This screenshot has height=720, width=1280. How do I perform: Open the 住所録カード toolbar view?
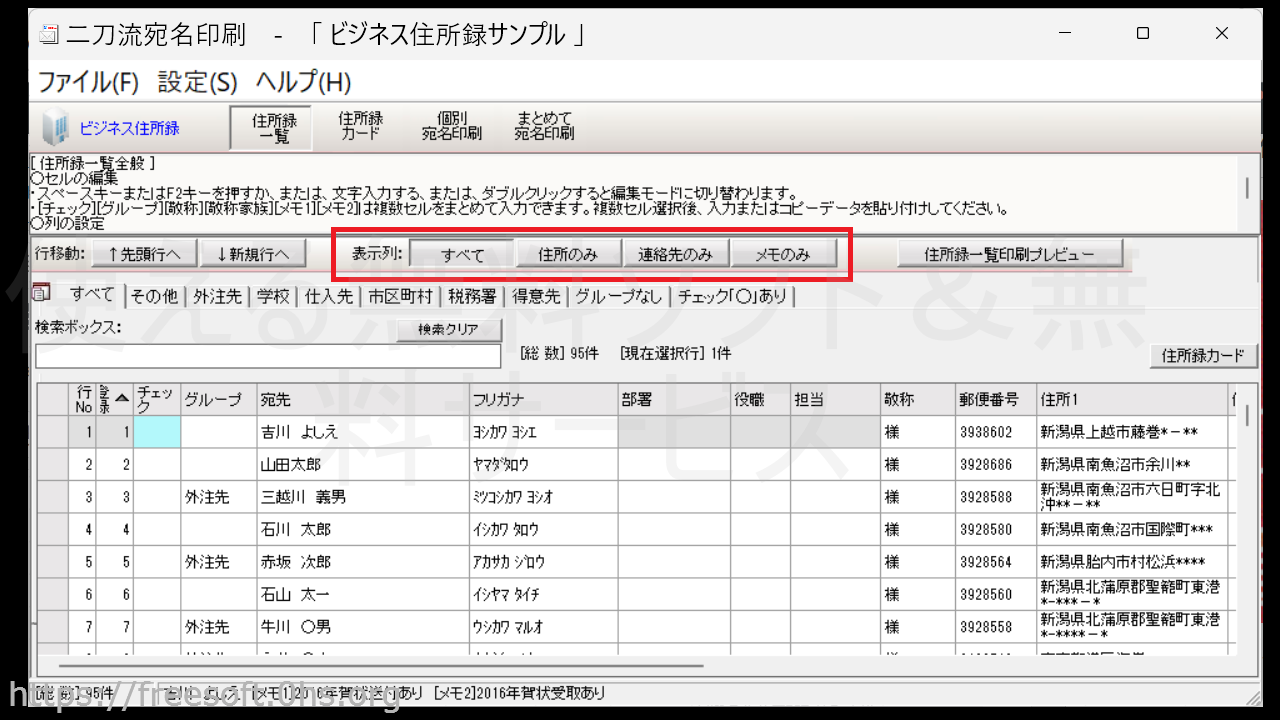click(x=360, y=126)
